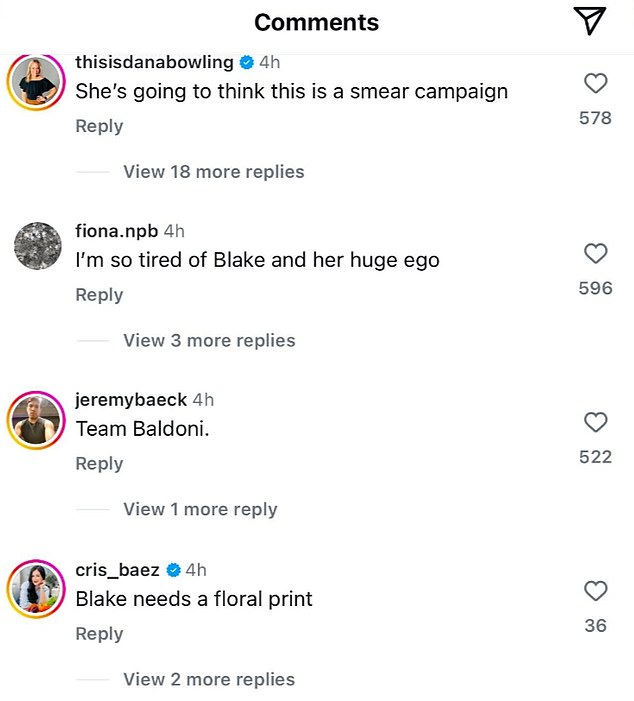Open thisisdanabowling's profile picture

(x=36, y=81)
